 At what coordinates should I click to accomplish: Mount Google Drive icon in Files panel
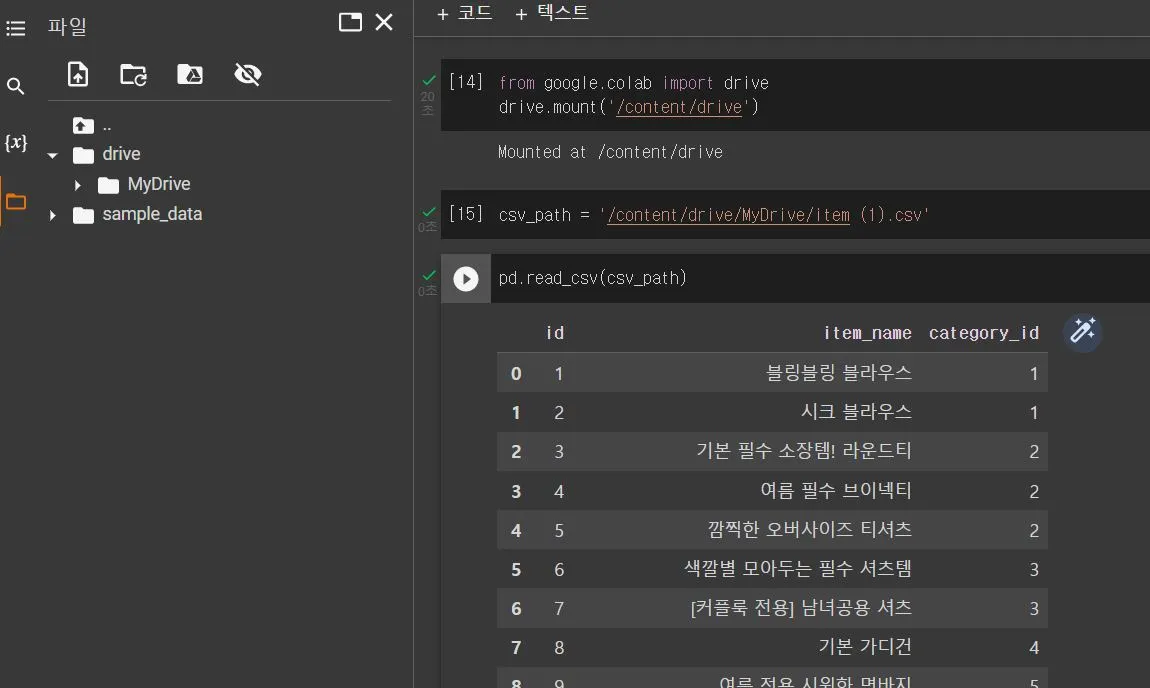[x=190, y=74]
